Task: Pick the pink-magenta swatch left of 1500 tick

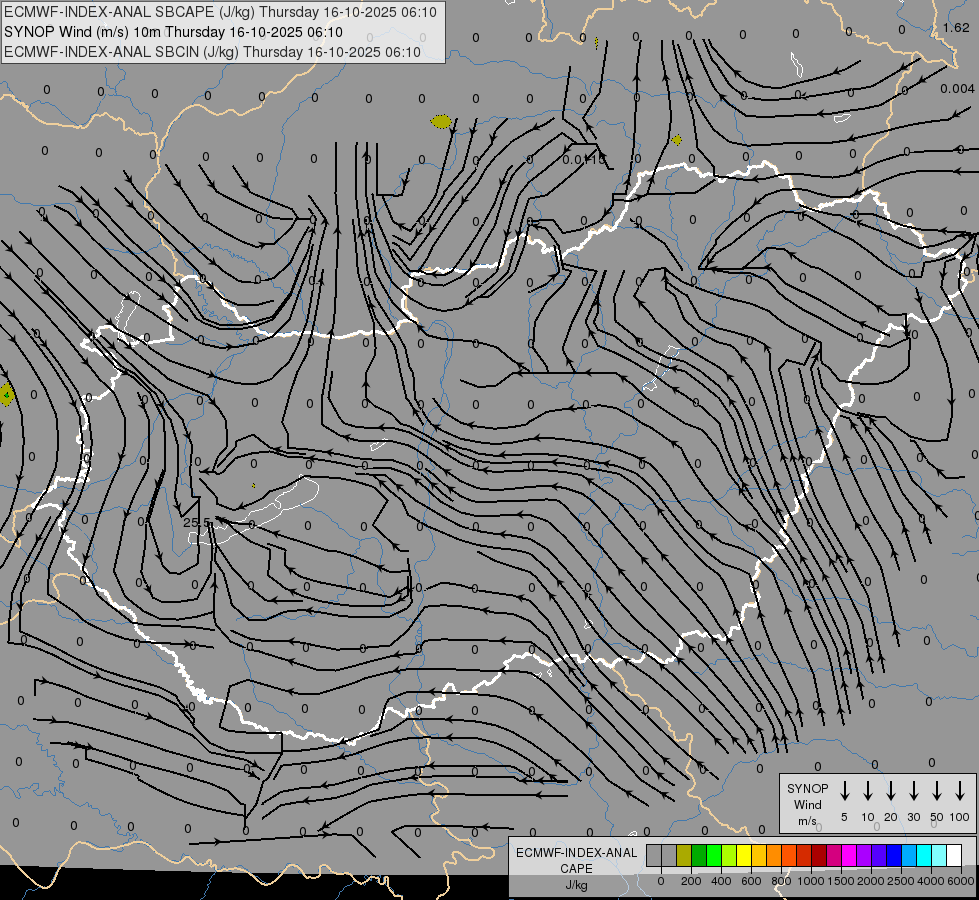Action: (x=834, y=855)
